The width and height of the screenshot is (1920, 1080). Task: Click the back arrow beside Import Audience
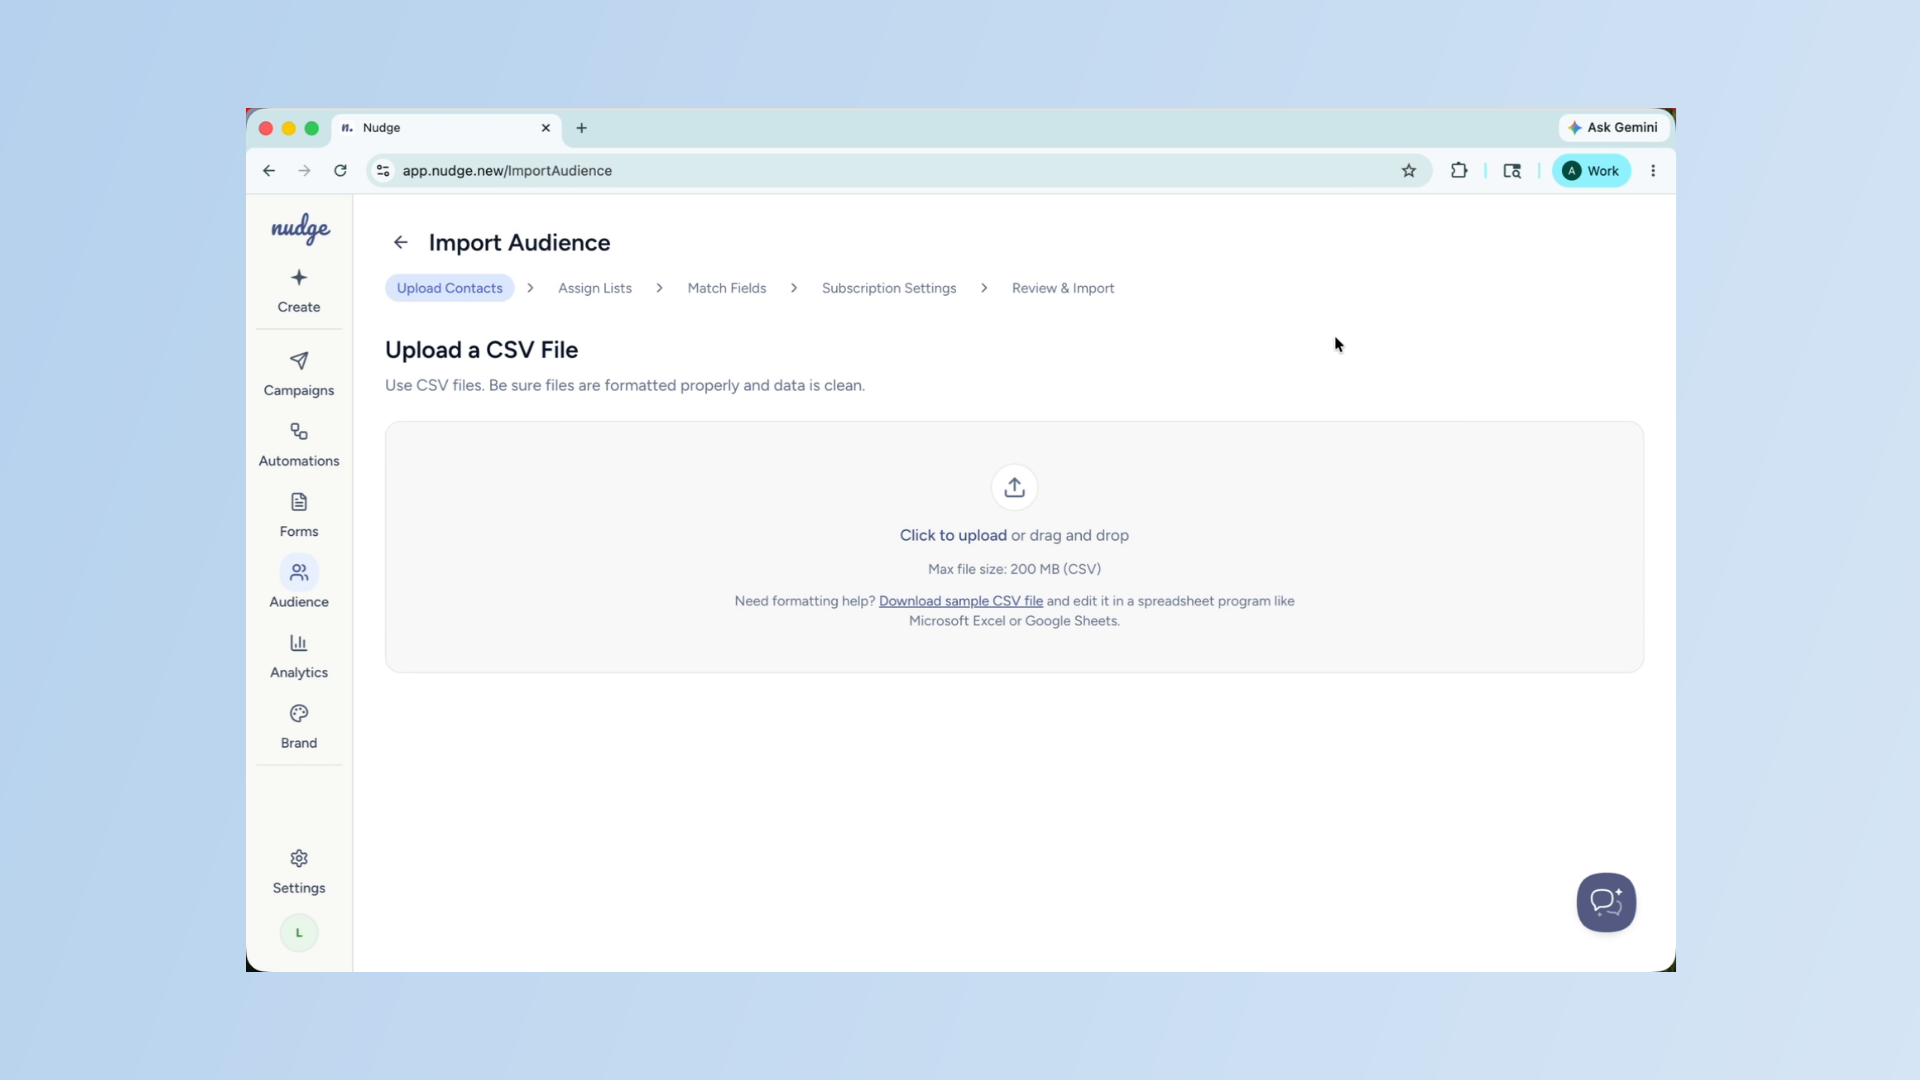point(401,243)
